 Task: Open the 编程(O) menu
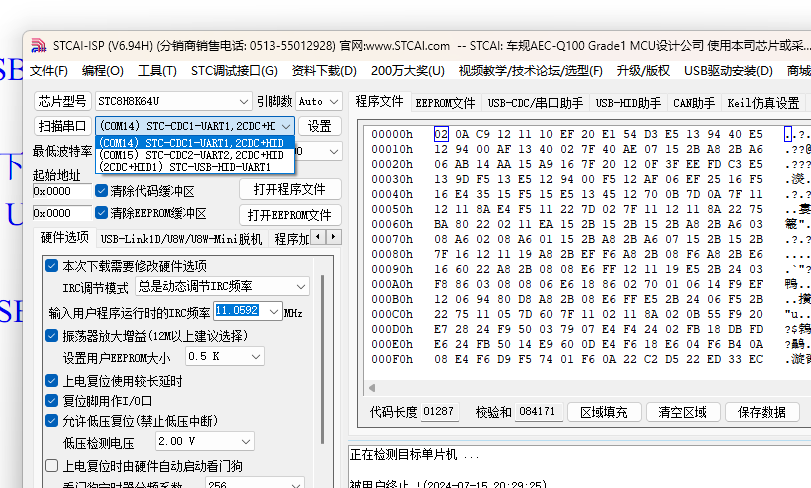(102, 71)
